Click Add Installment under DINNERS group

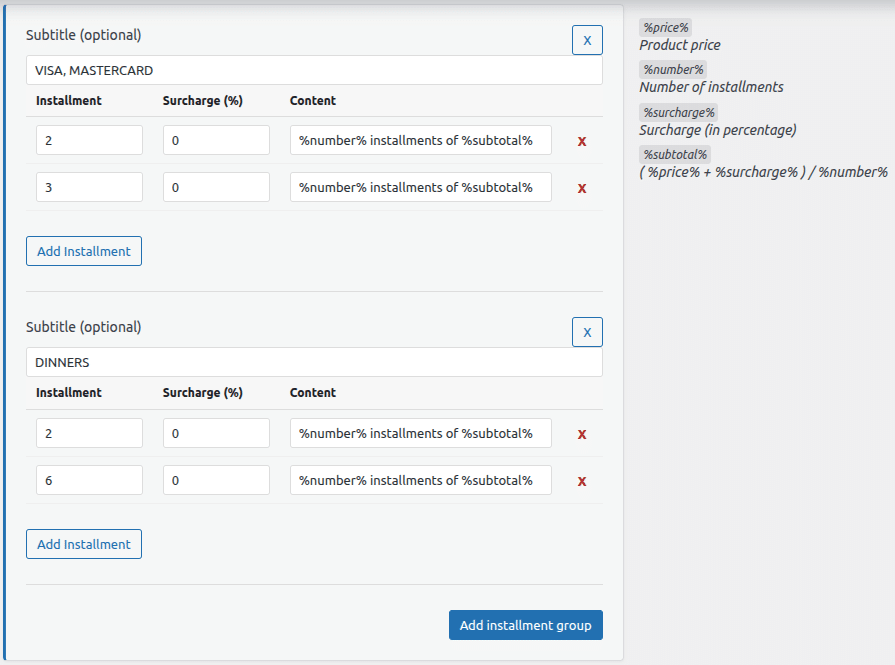click(x=84, y=544)
